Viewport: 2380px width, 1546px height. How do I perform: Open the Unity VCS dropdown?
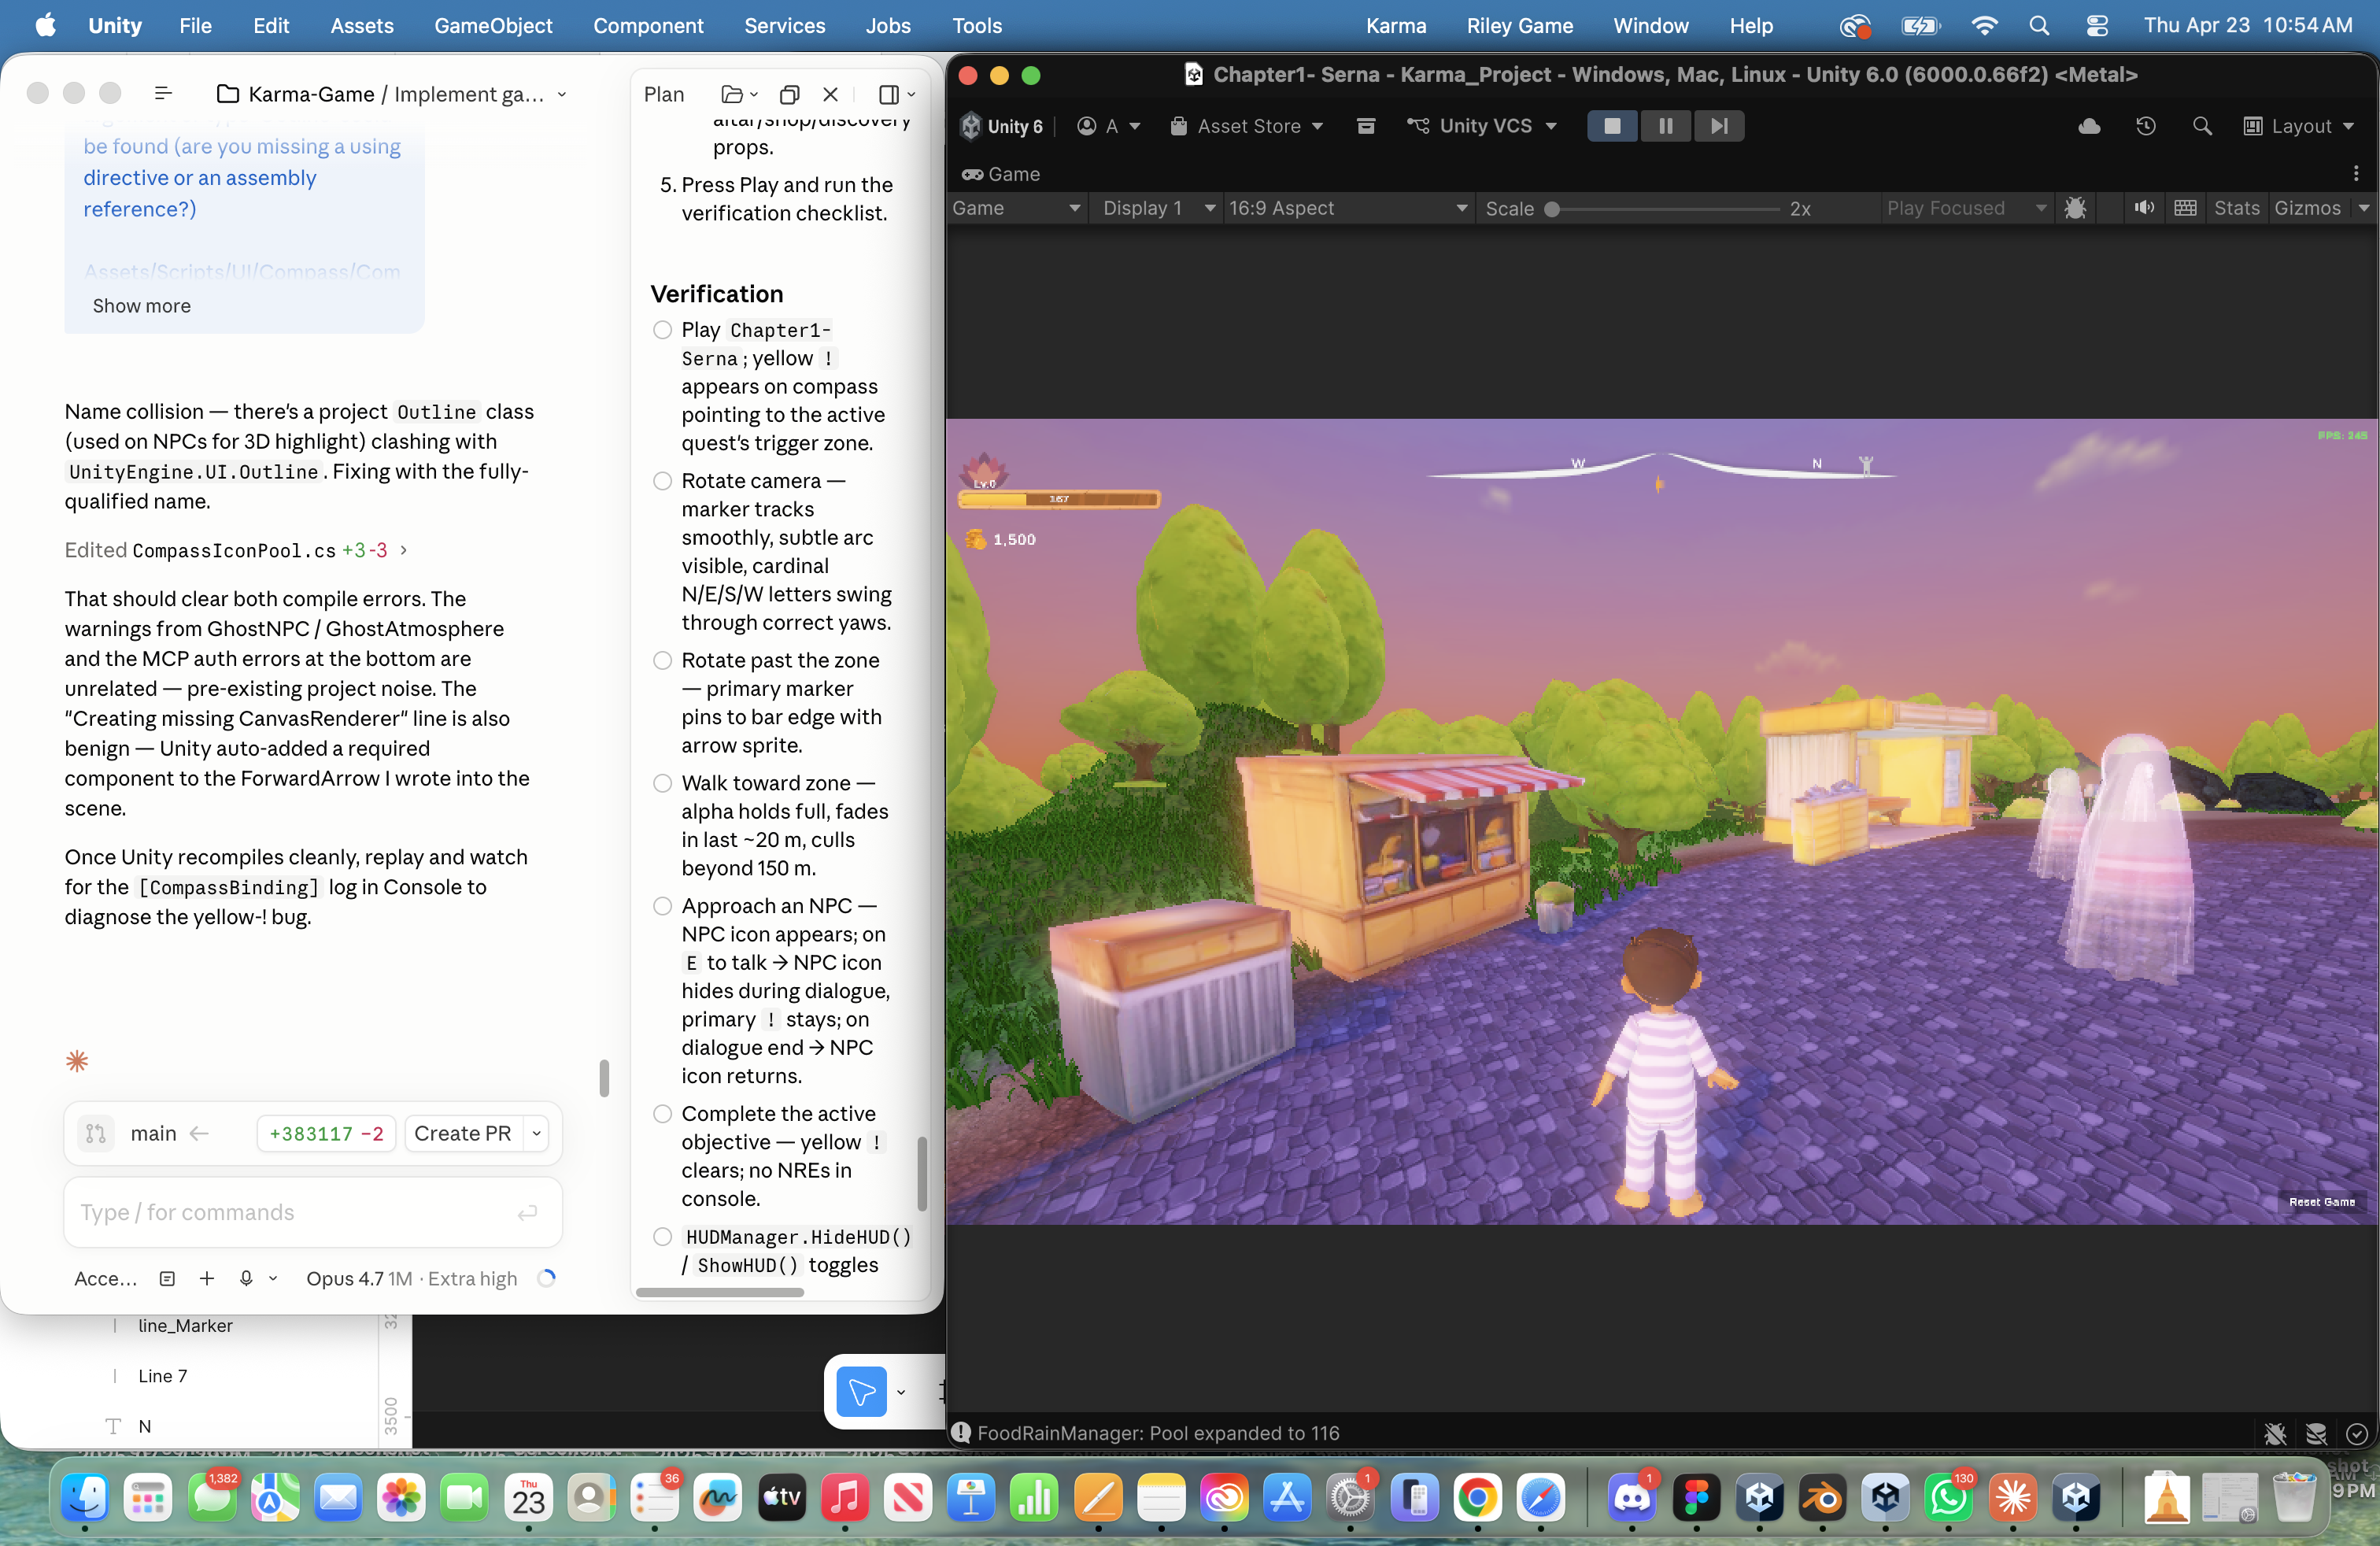1482,126
